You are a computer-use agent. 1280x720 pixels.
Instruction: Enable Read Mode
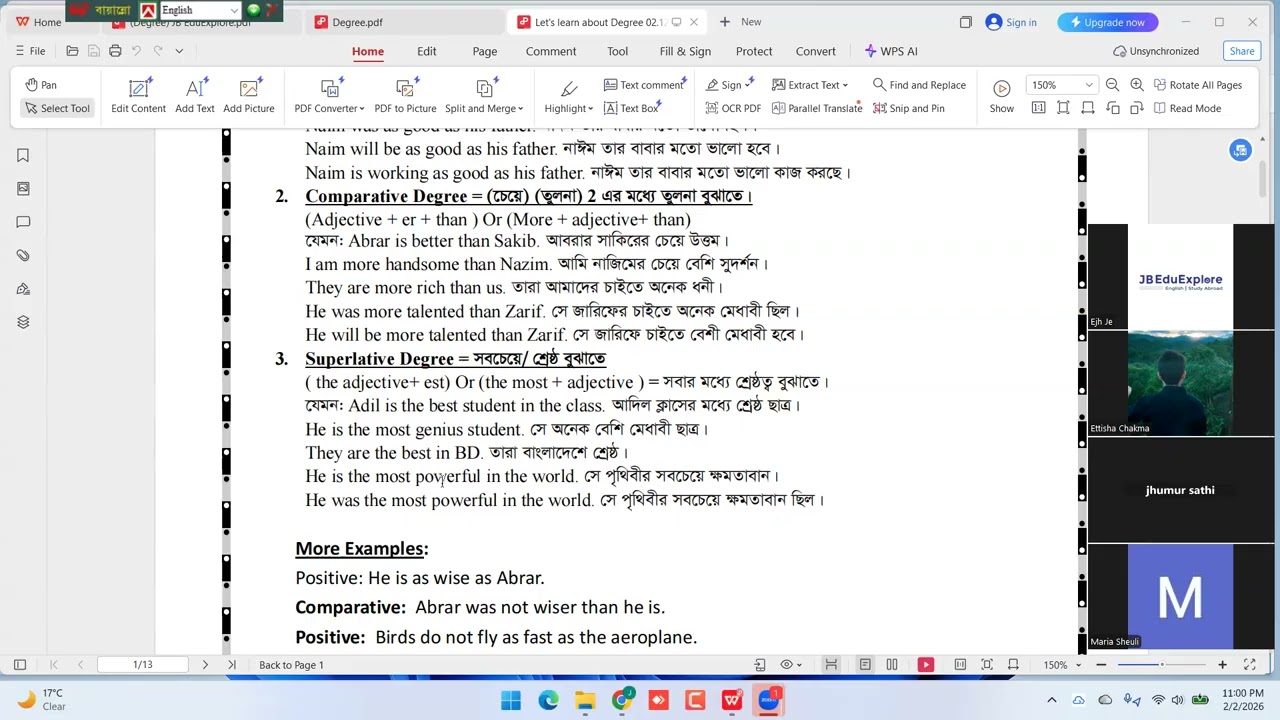[1186, 108]
